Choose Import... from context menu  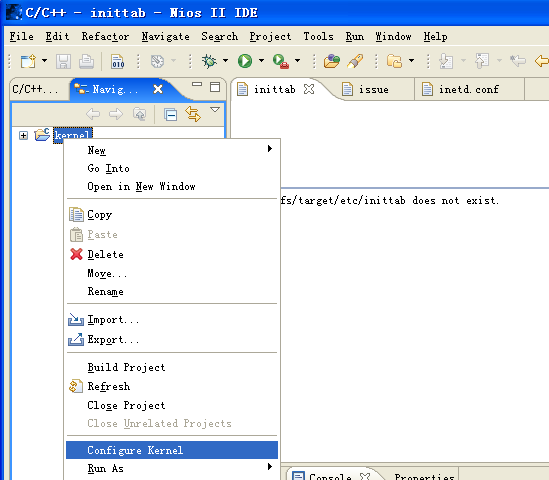pyautogui.click(x=172, y=320)
